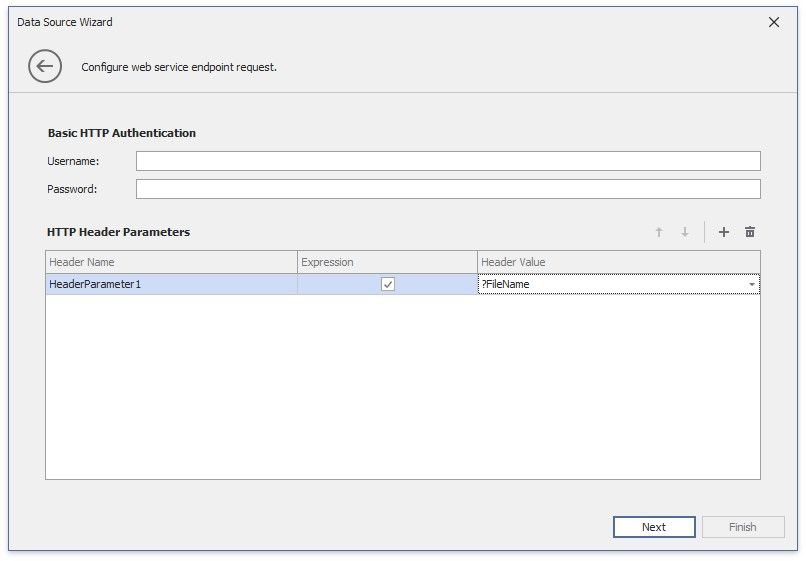Click the Header Value column header

[x=618, y=262]
